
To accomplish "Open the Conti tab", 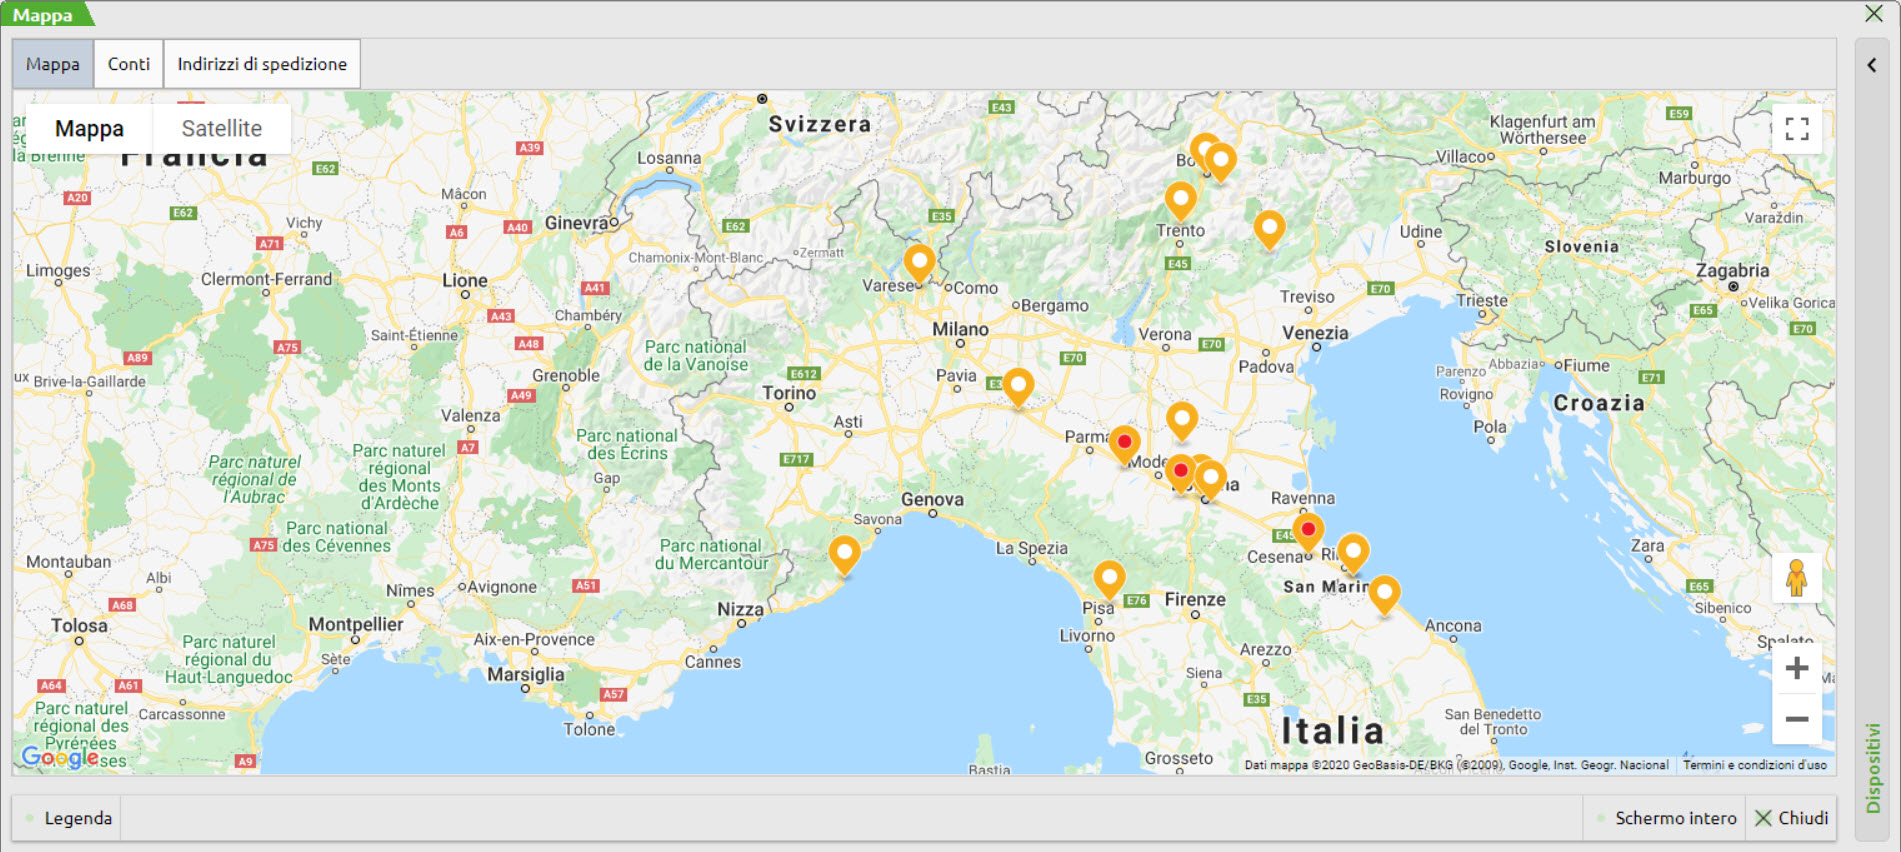I will [x=128, y=64].
